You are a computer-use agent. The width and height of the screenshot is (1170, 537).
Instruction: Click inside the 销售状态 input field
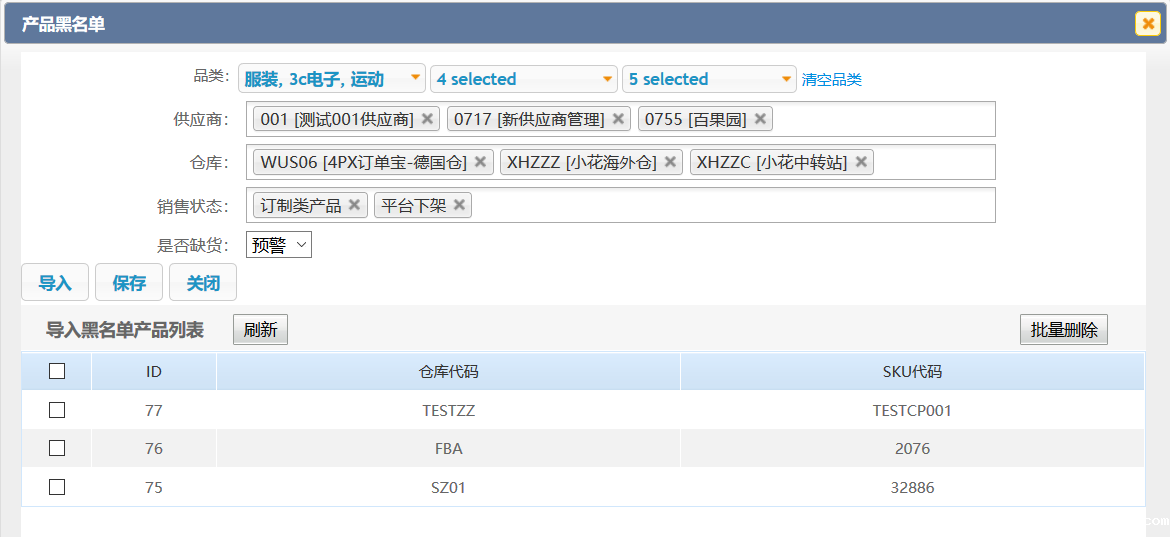pos(730,205)
